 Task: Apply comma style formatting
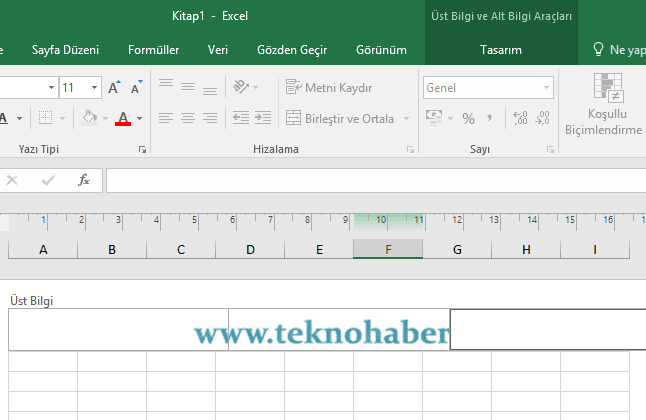point(489,118)
